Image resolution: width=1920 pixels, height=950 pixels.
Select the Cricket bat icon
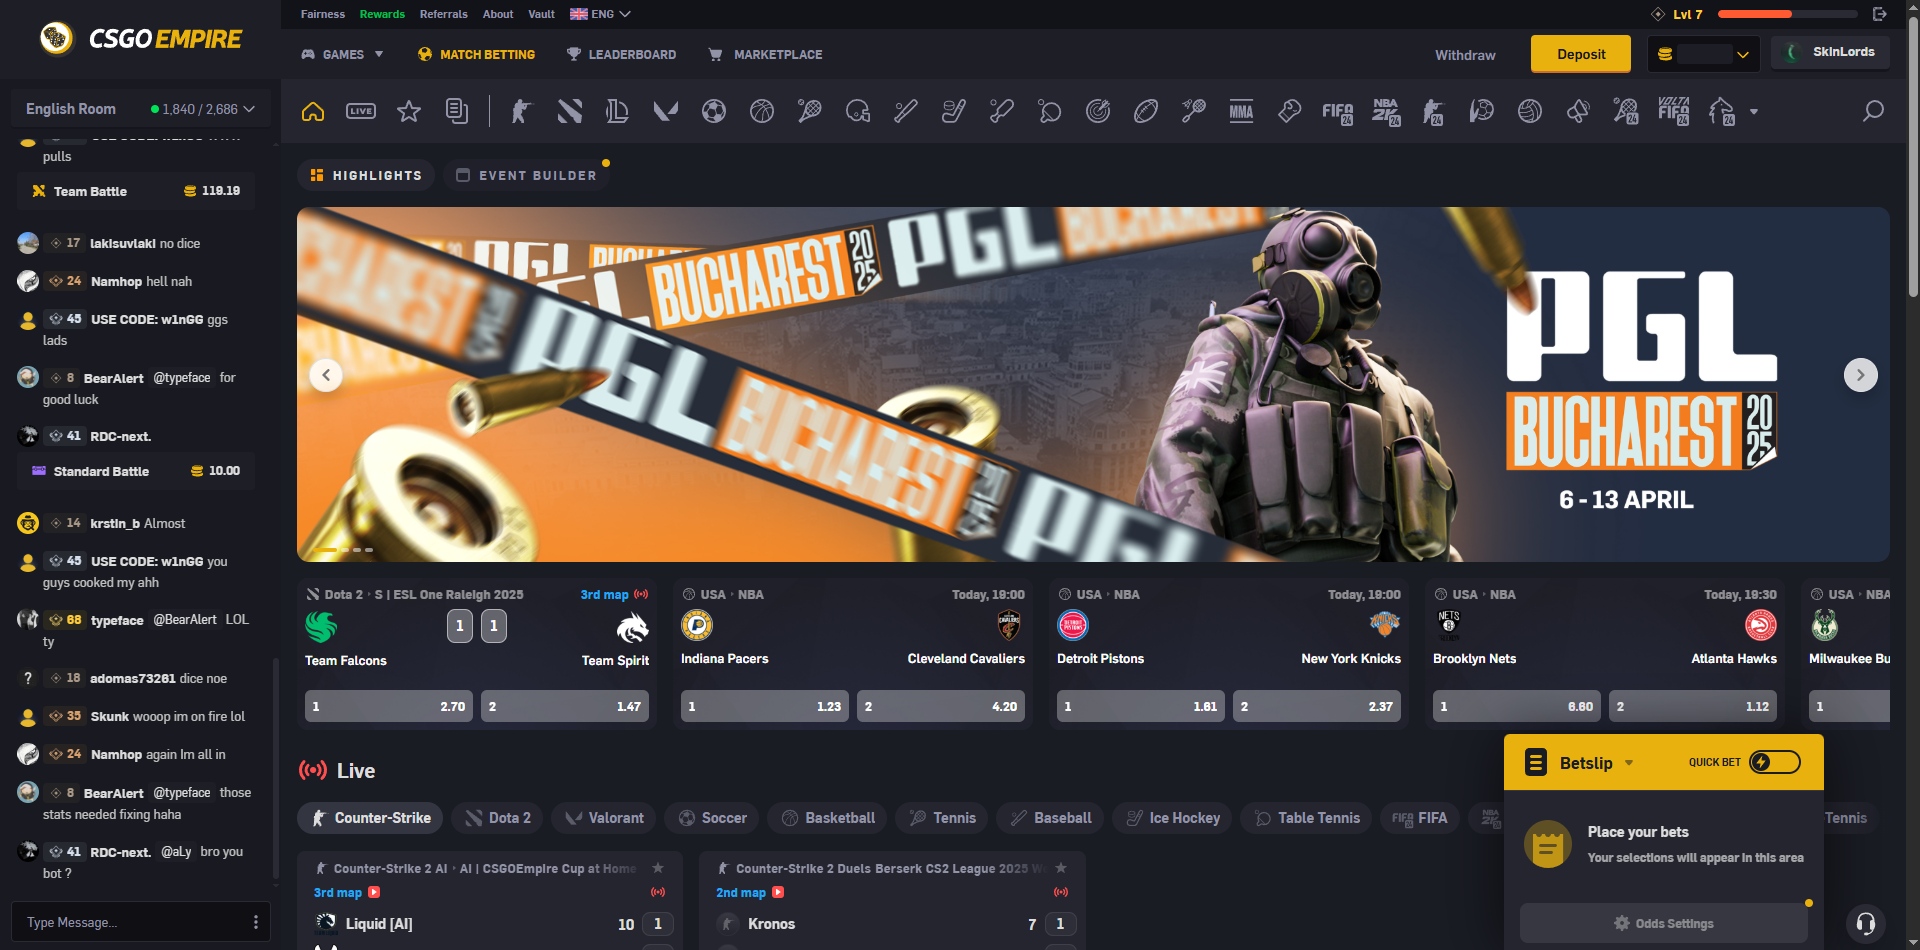[x=1001, y=111]
